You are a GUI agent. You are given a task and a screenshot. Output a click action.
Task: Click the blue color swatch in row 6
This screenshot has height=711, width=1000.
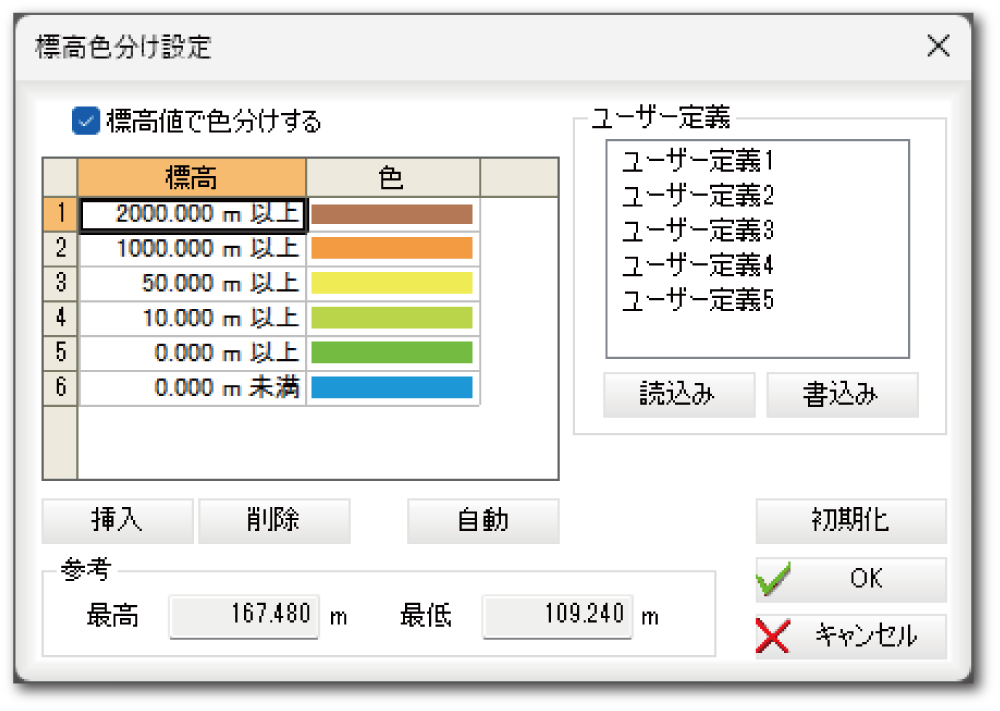pyautogui.click(x=392, y=388)
